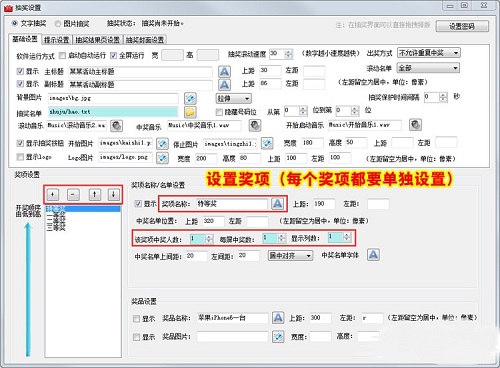Browse for the 奖品图片 prize image
The image size is (500, 368).
click(278, 337)
